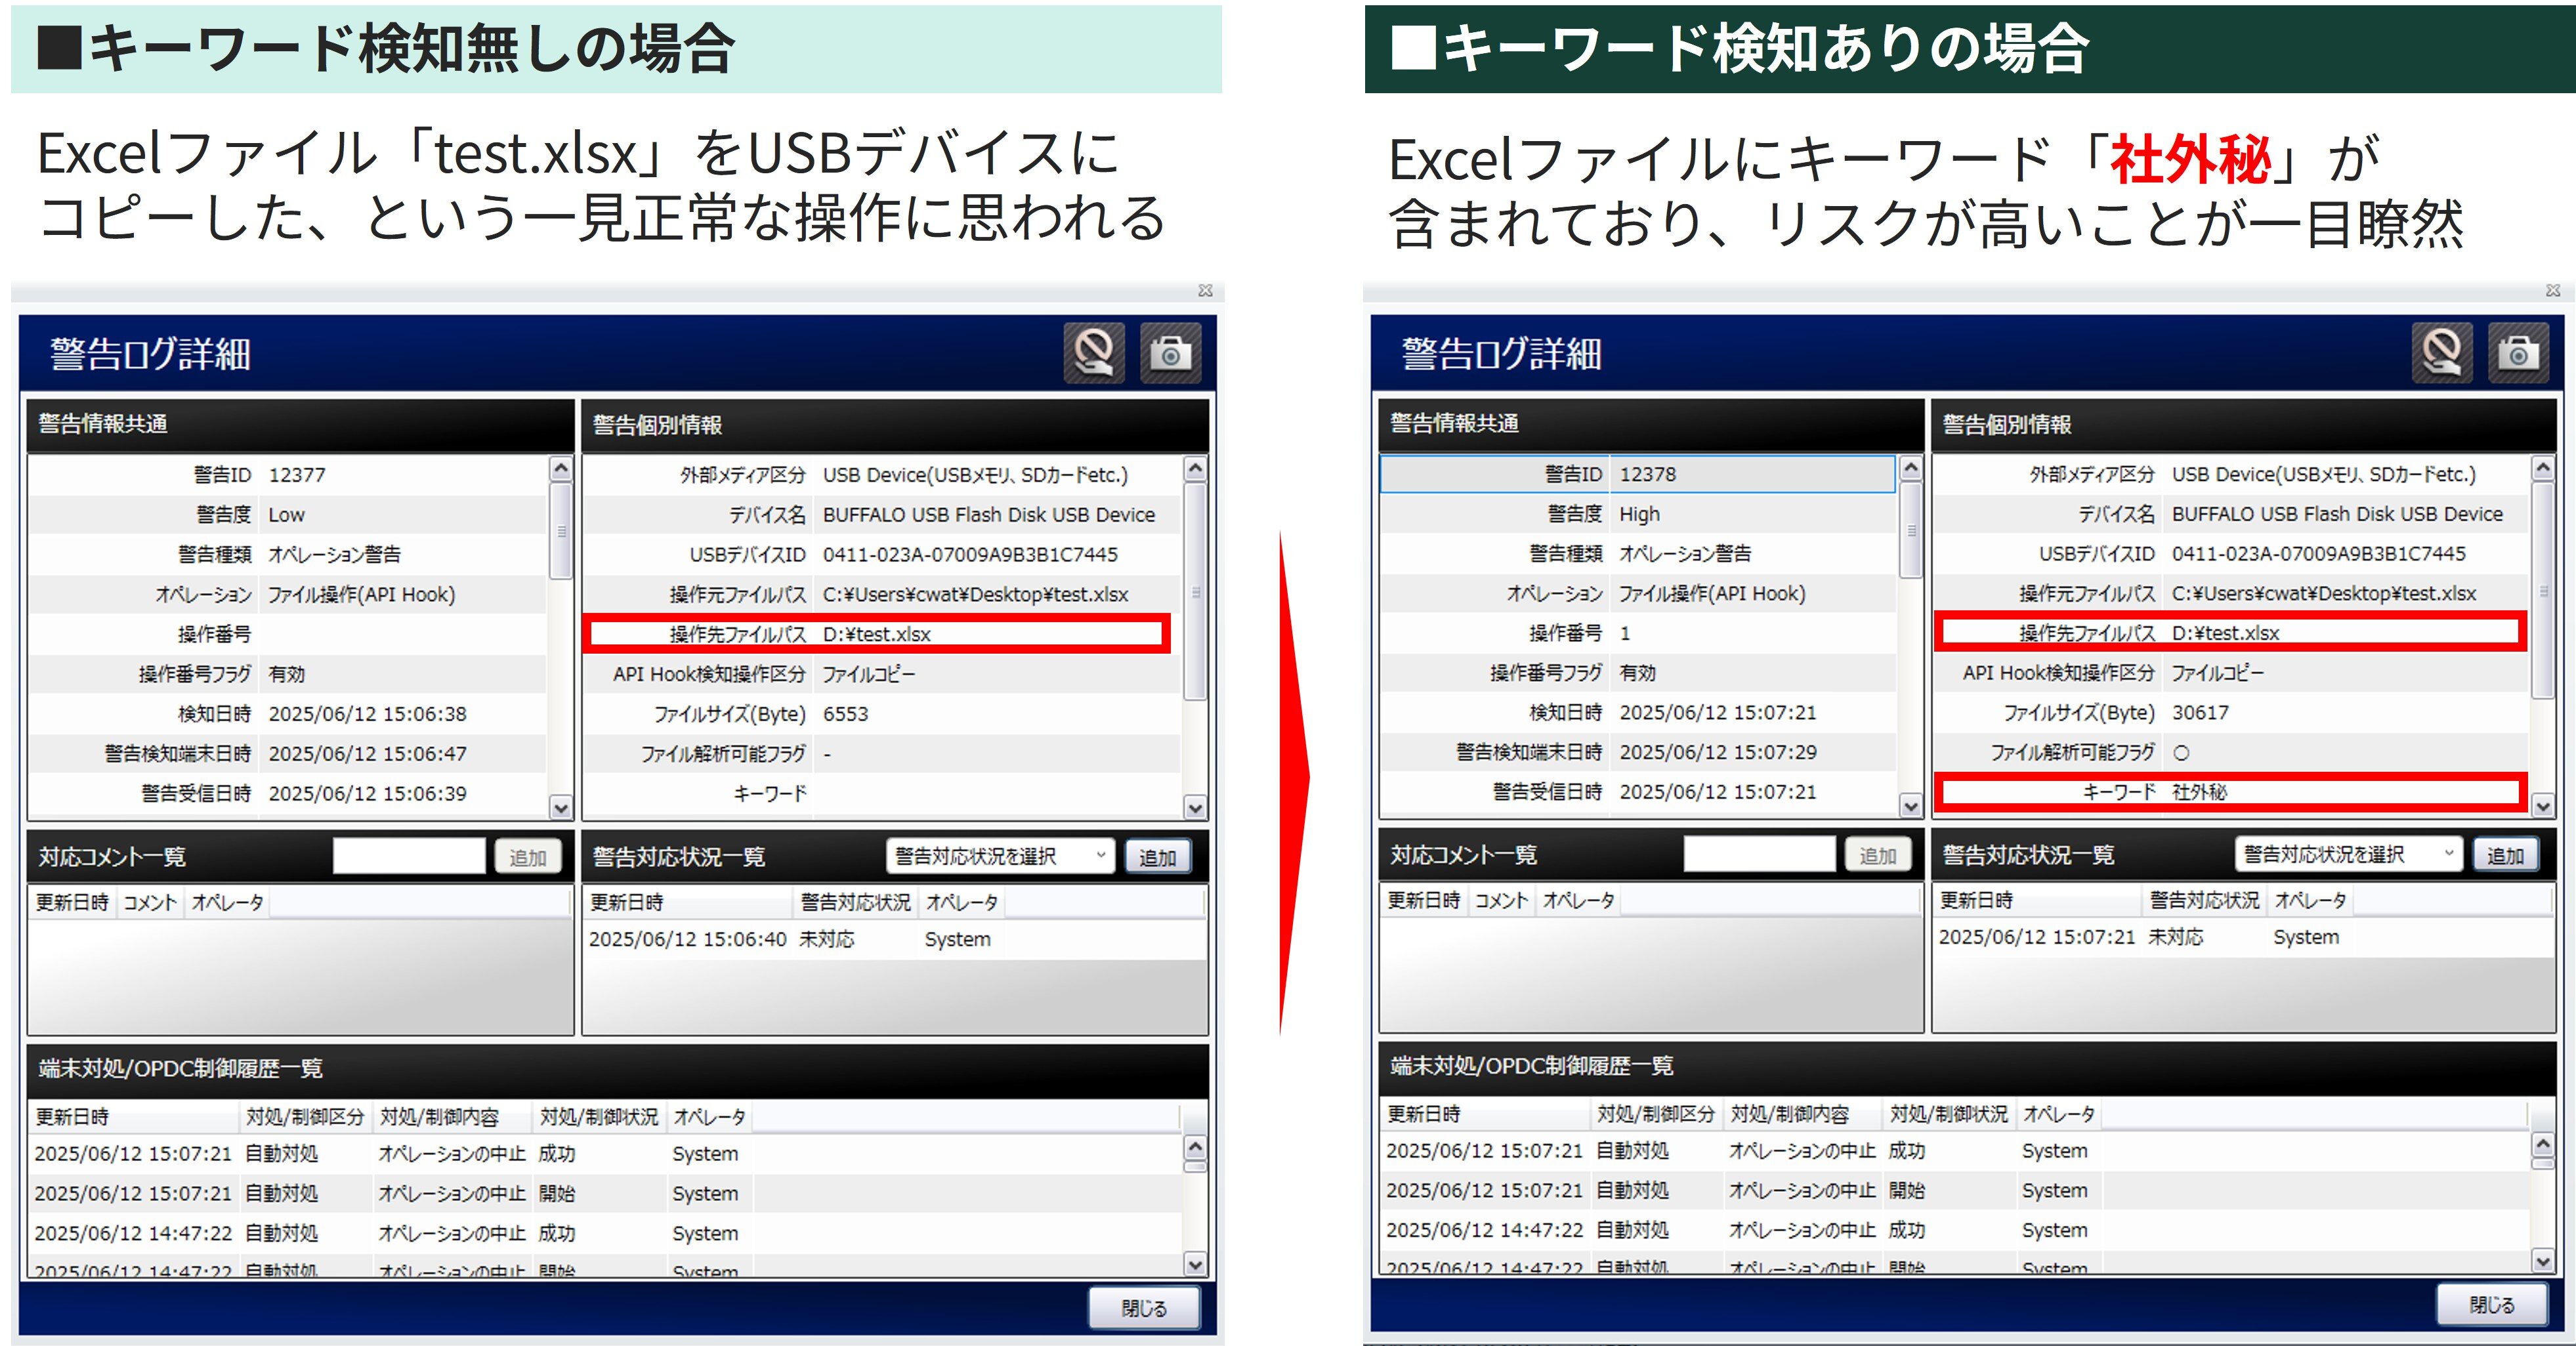Click the up arrow of the left 警告個別情報 scrollbar
This screenshot has height=1346, width=2576.
pyautogui.click(x=1195, y=469)
